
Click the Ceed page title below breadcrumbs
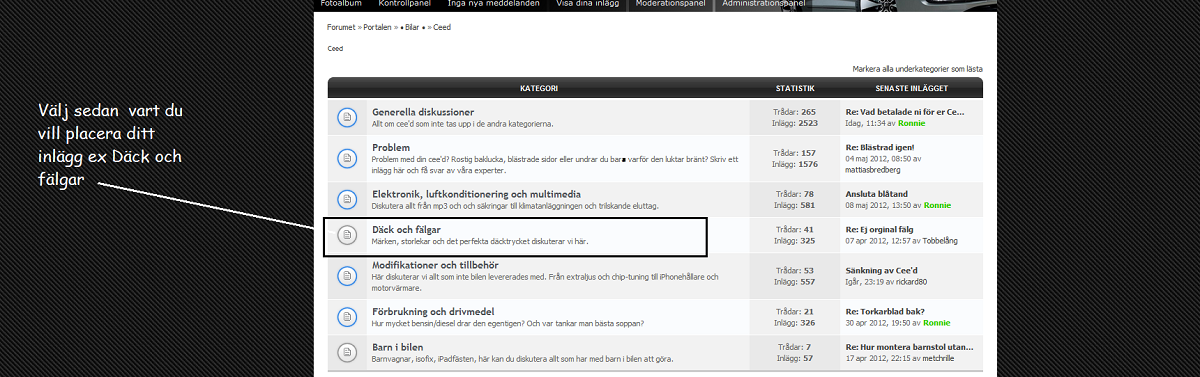336,48
